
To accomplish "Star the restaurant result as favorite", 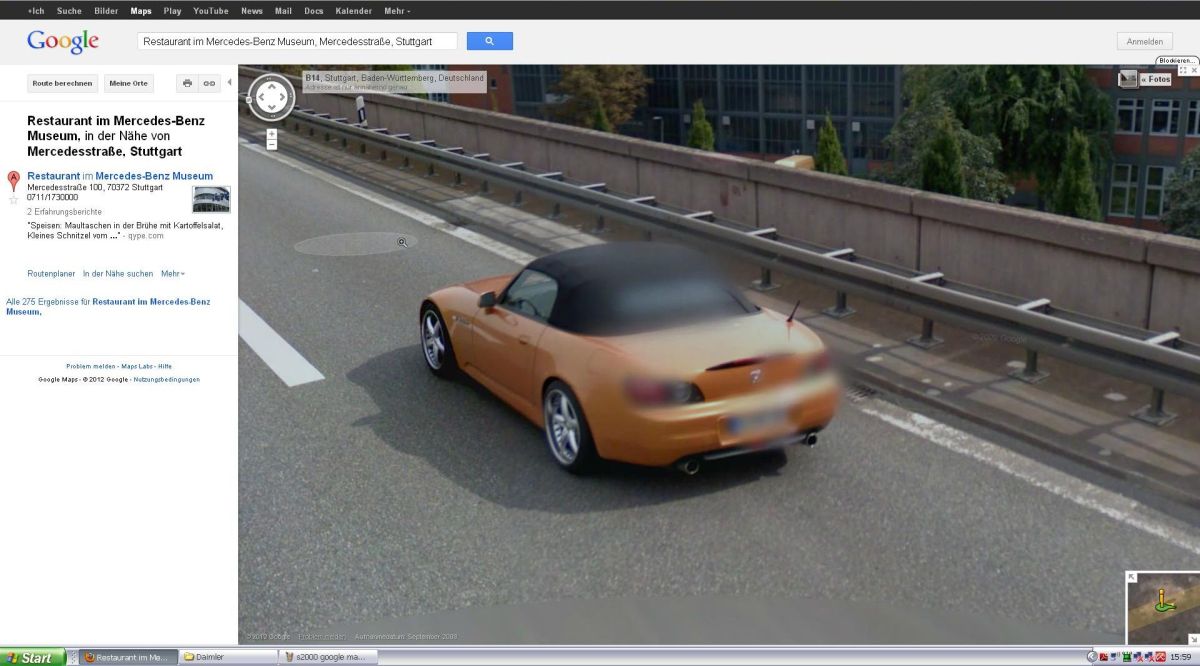I will coord(13,200).
